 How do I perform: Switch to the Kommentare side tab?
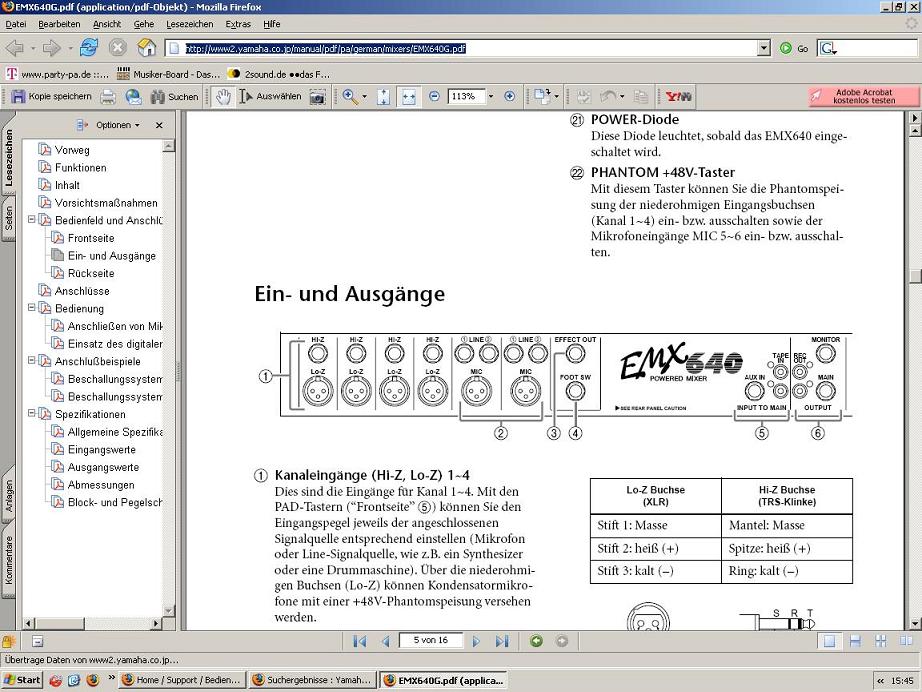coord(8,560)
